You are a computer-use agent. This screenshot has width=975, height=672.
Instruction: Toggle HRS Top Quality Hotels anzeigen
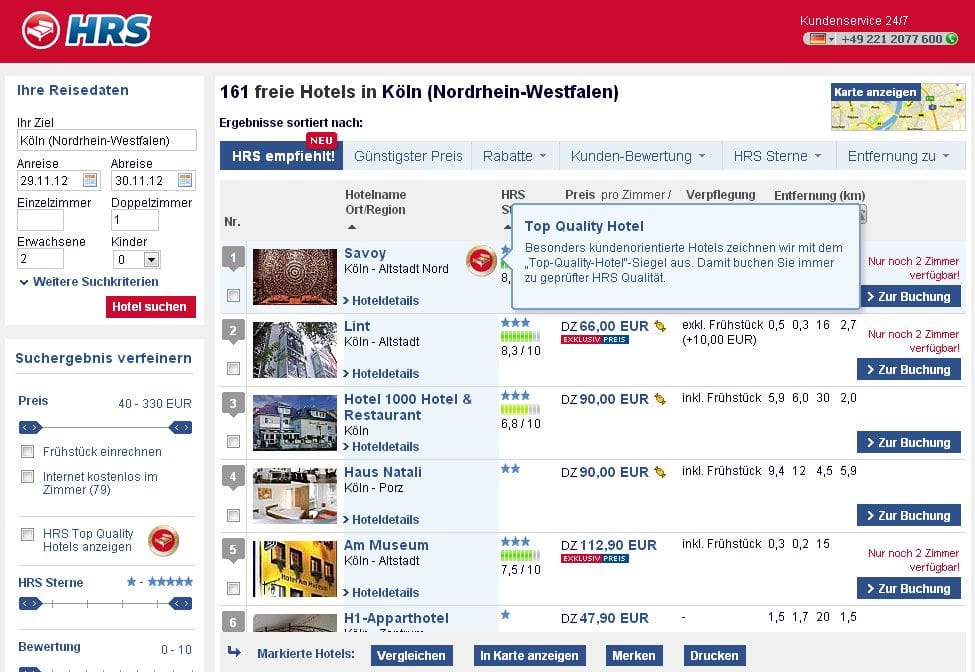(27, 534)
